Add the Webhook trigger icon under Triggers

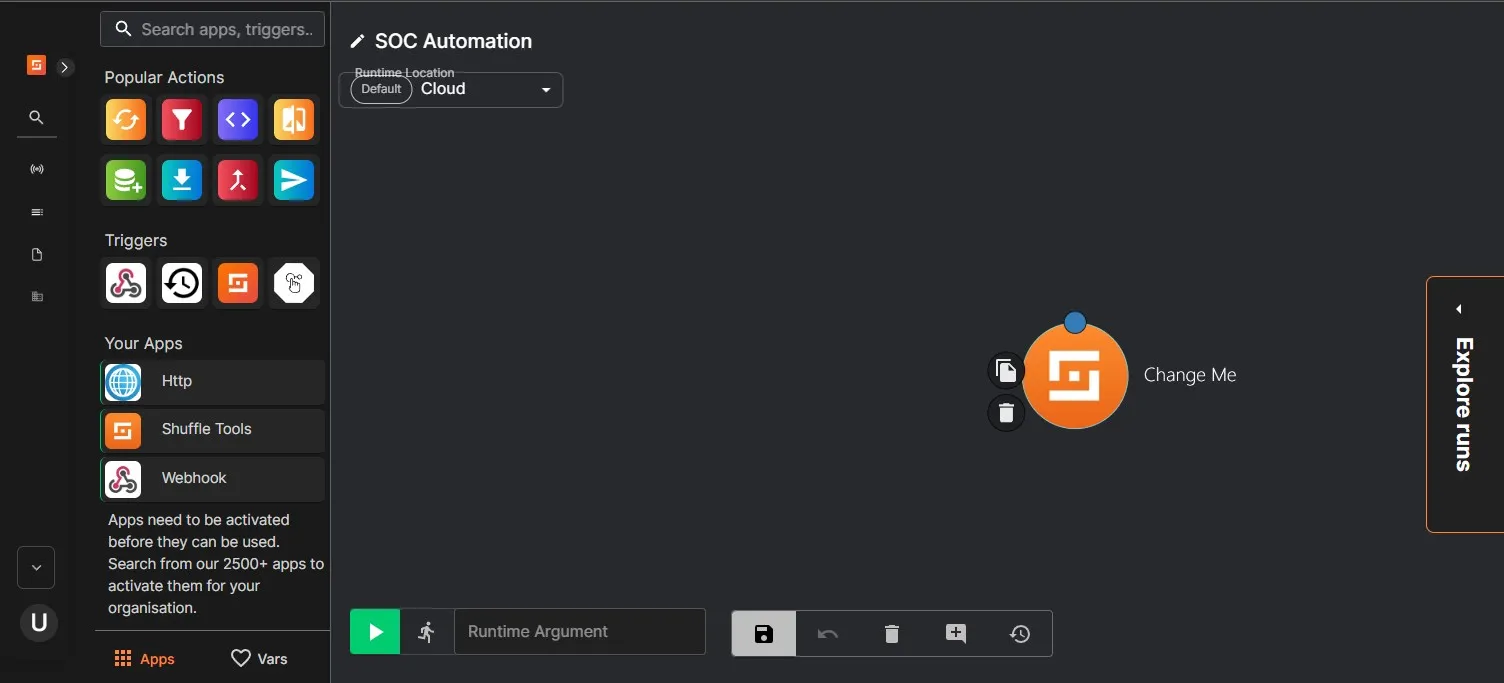coord(126,283)
